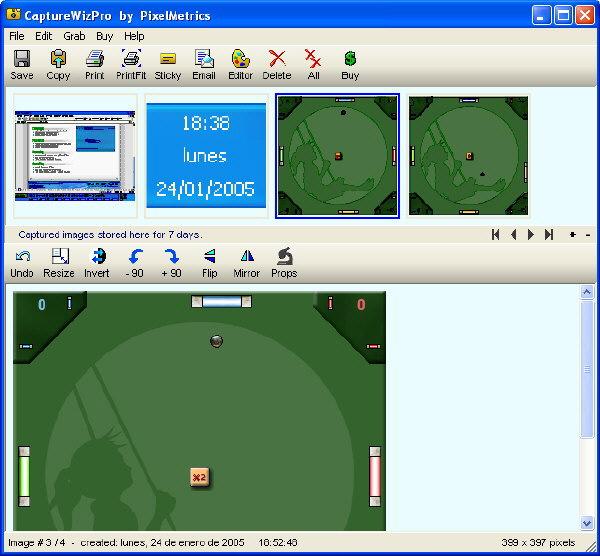Screen dimensions: 600x556
Task: Select the highlighted green game thumbnail
Action: 338,156
